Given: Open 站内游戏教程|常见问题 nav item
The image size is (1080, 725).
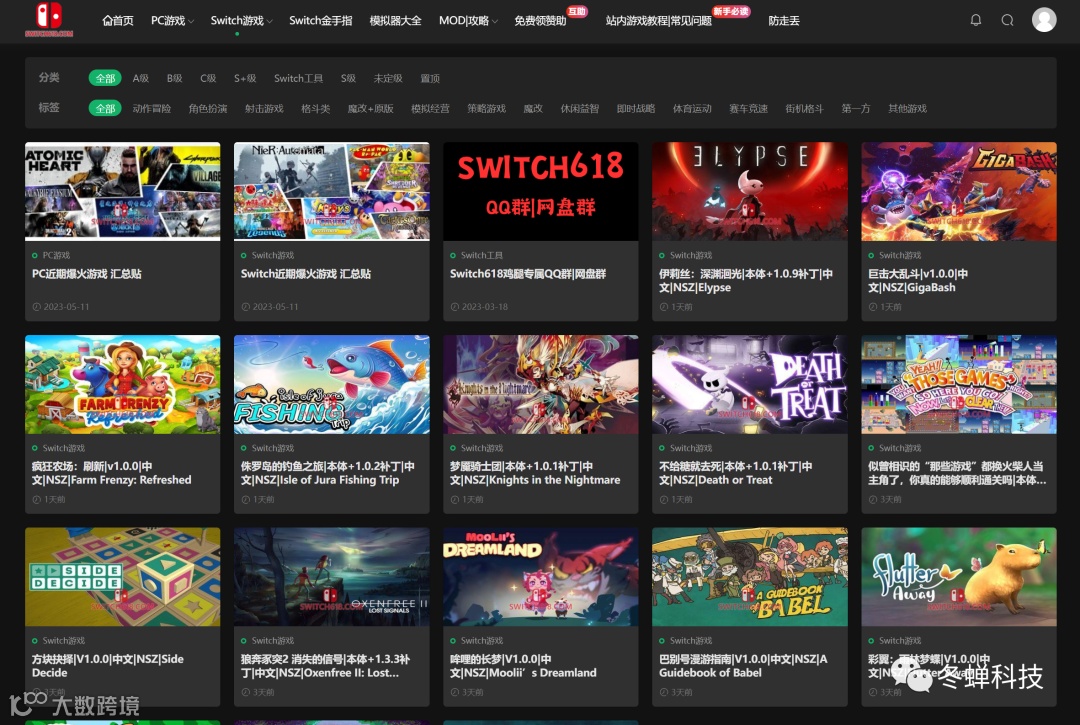Looking at the screenshot, I should [x=658, y=21].
